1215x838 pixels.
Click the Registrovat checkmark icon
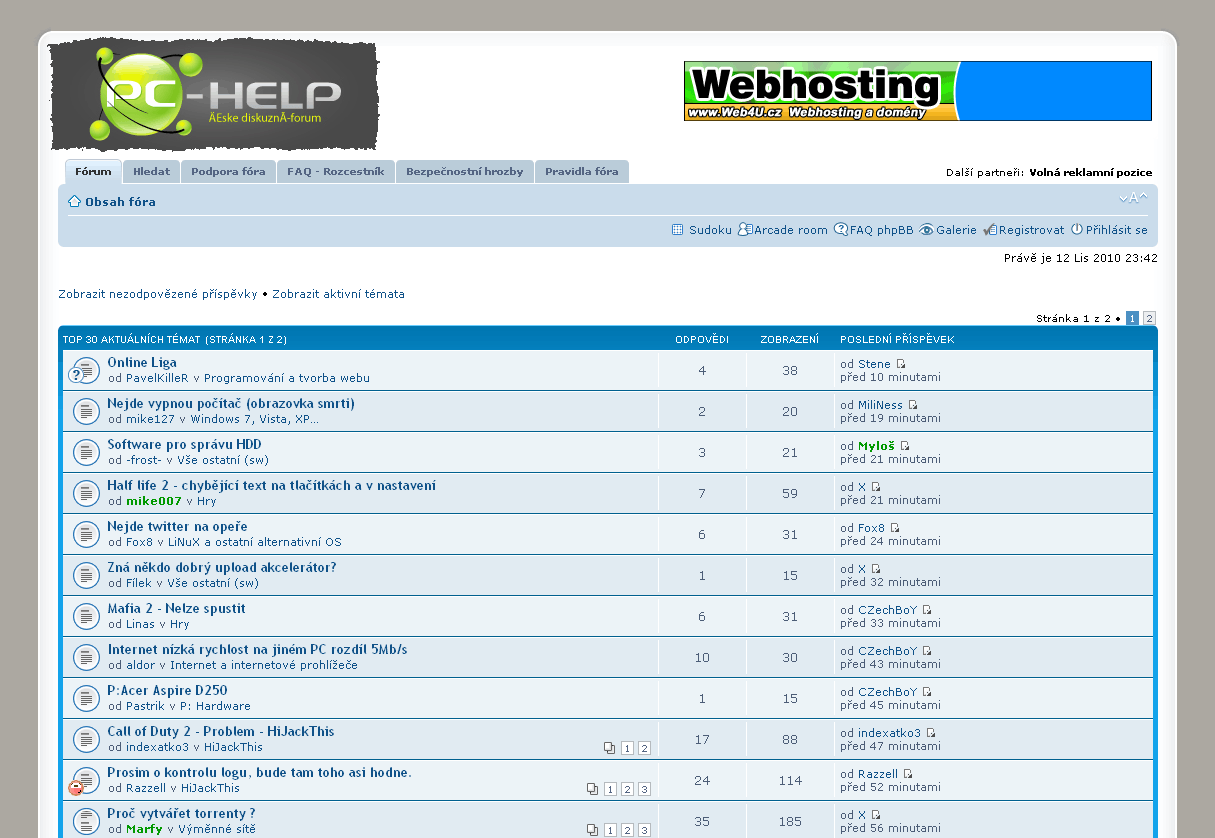click(x=990, y=230)
